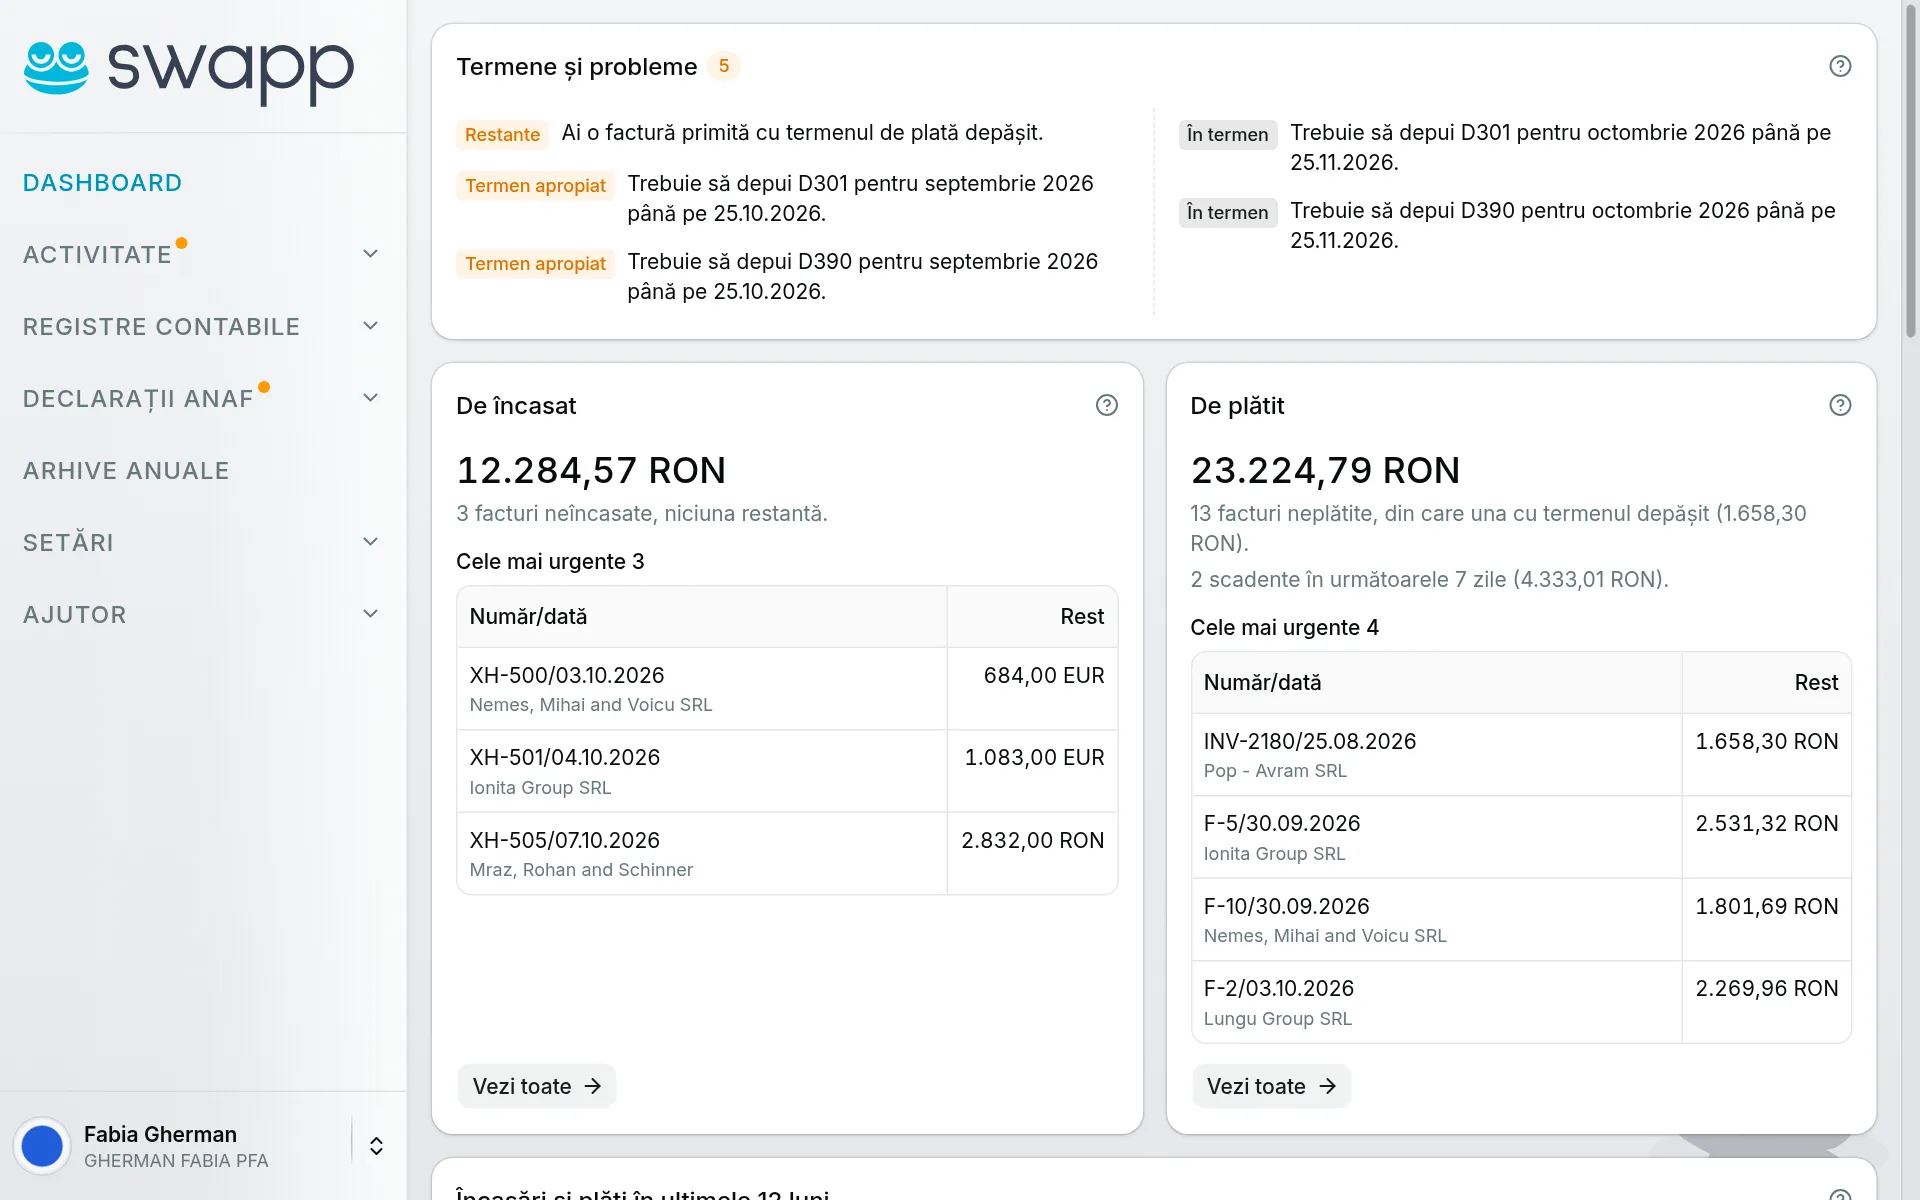1920x1200 pixels.
Task: Click the 684,00 EUR amount
Action: 1044,676
